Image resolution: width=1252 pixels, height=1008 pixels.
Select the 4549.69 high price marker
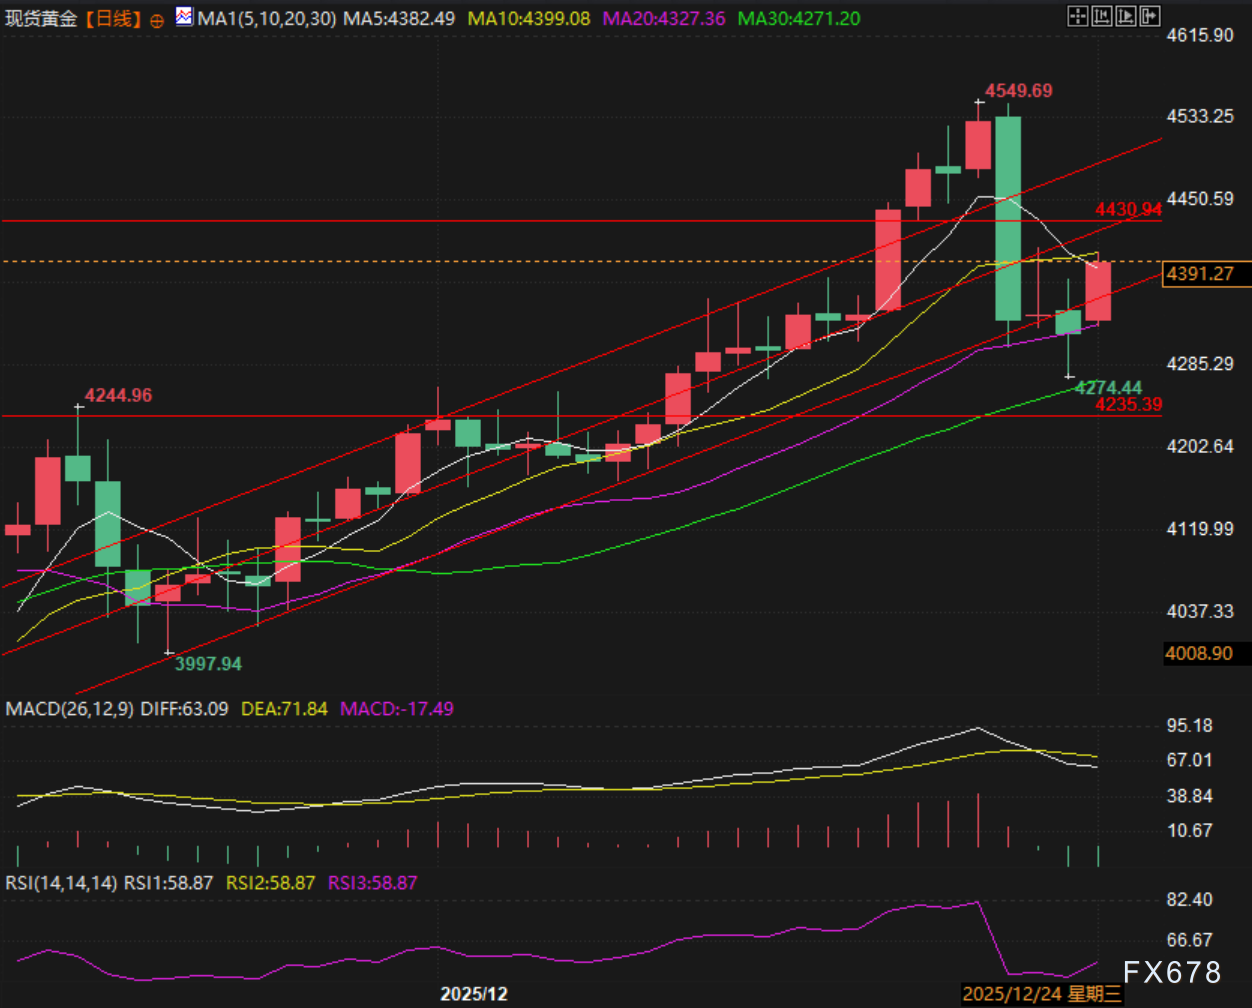coord(1018,91)
